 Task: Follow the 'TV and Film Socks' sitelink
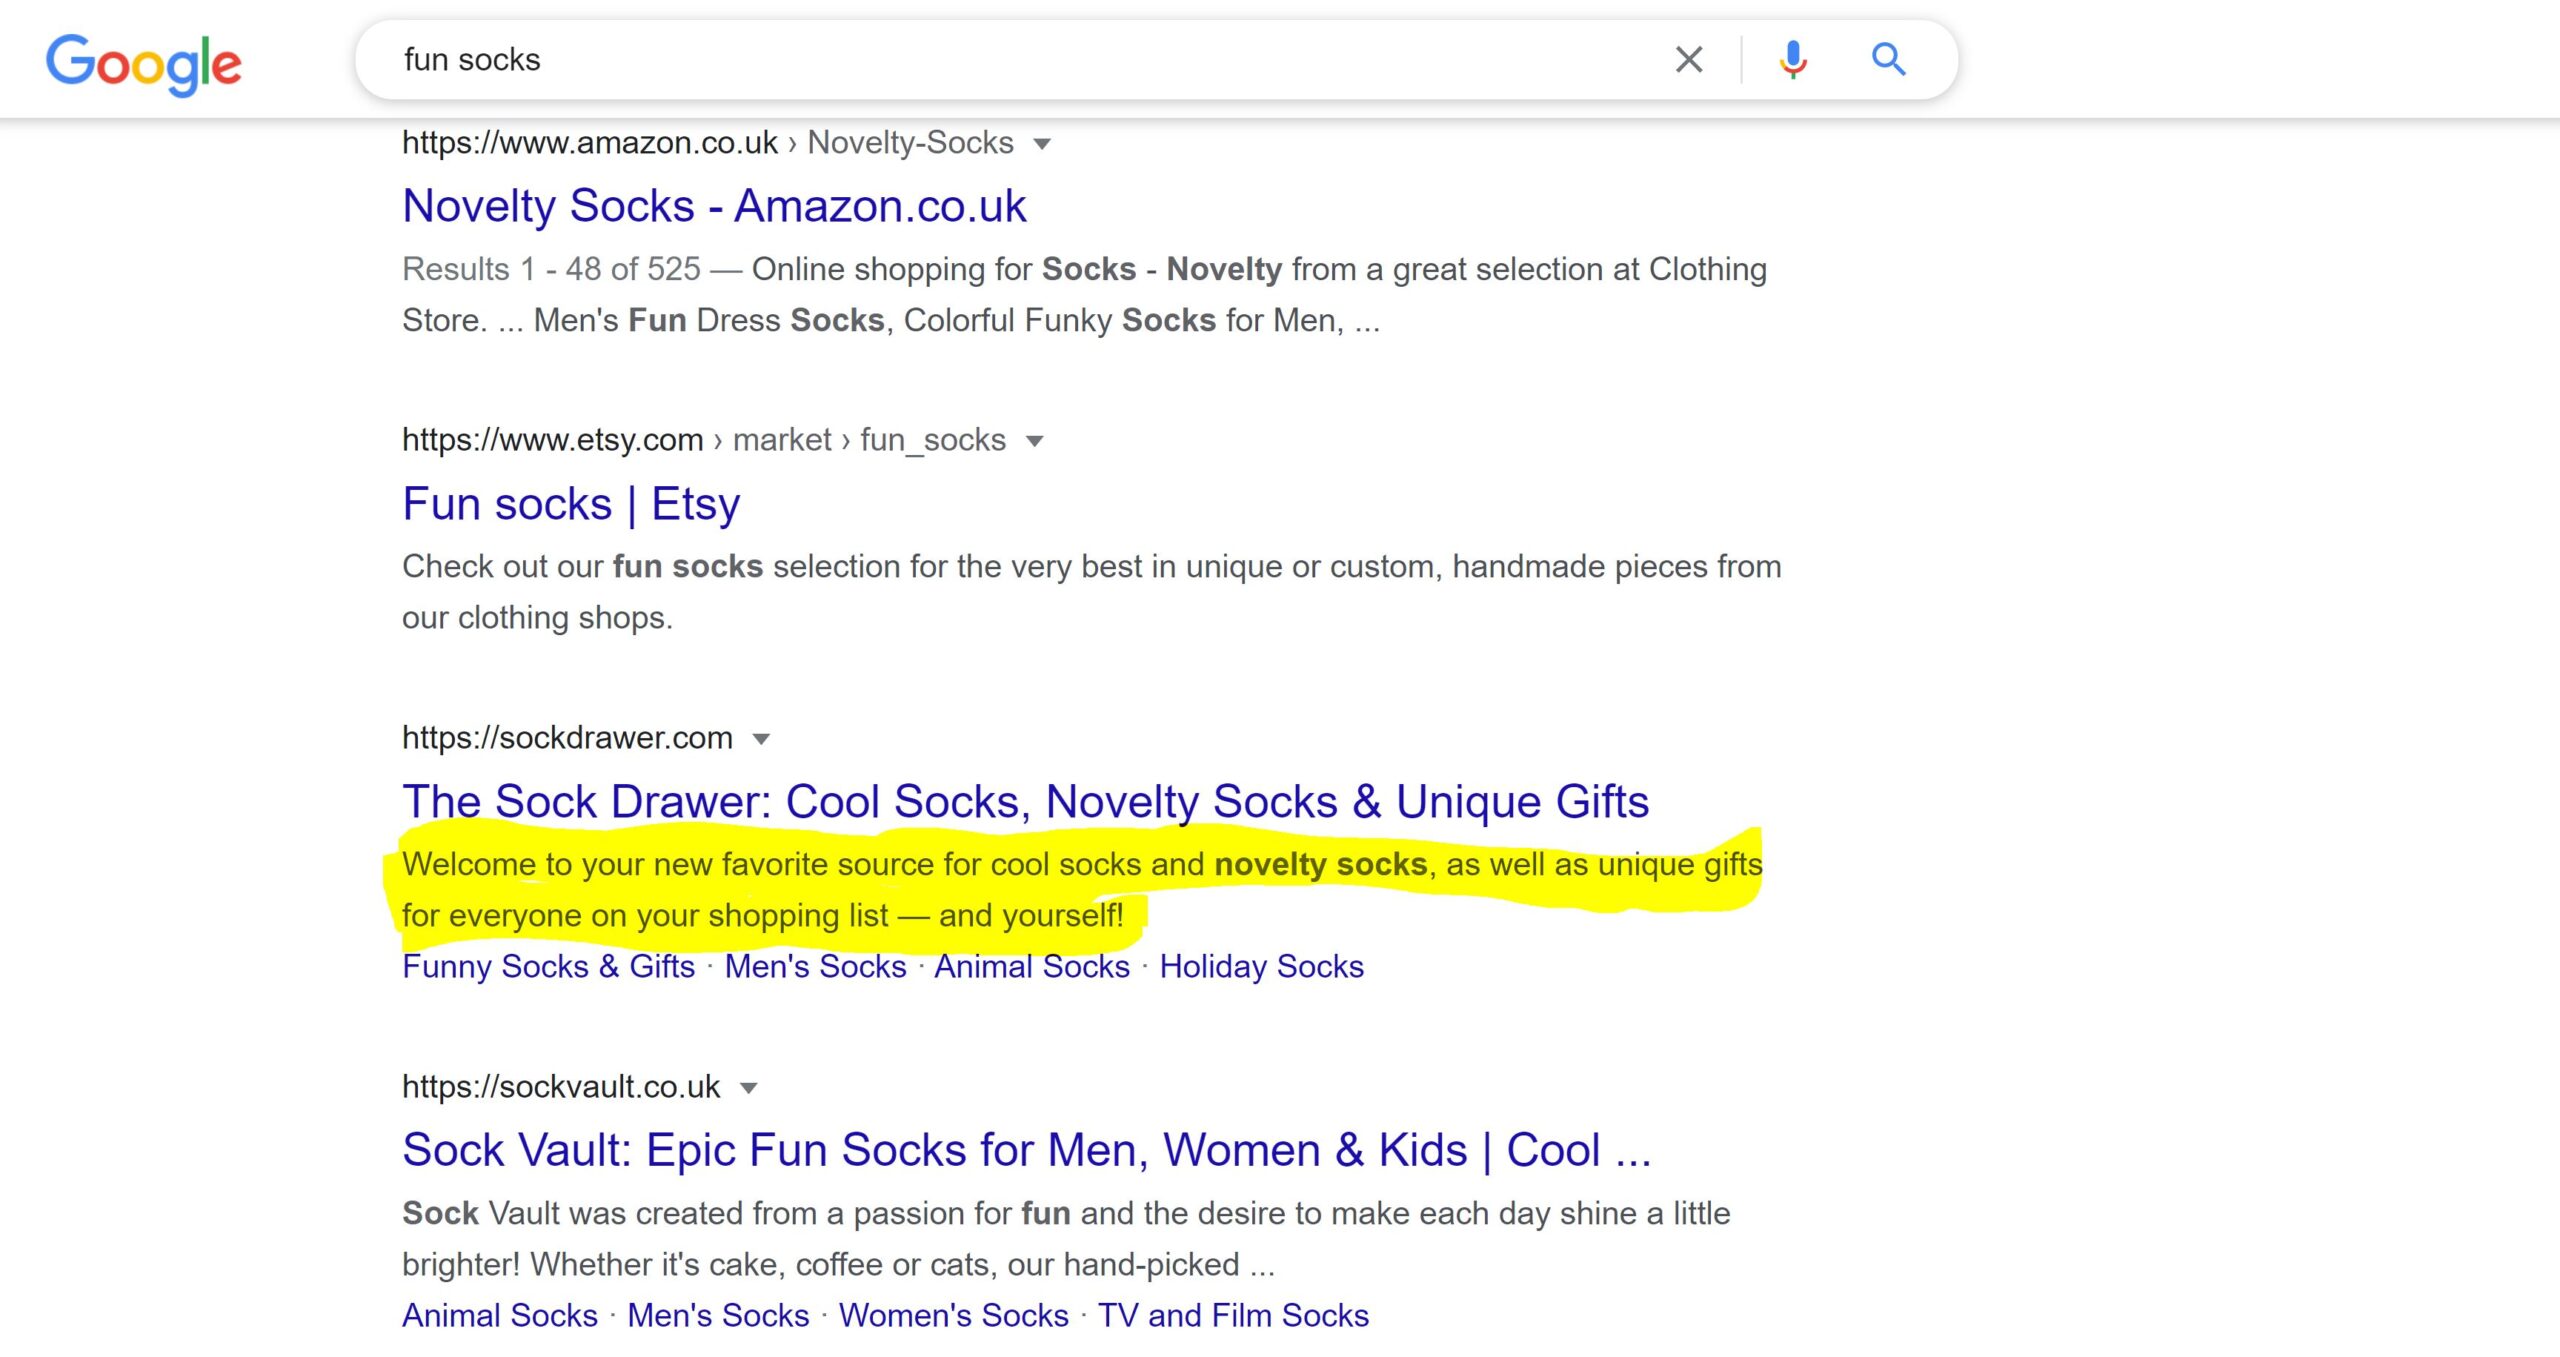click(x=1233, y=1316)
